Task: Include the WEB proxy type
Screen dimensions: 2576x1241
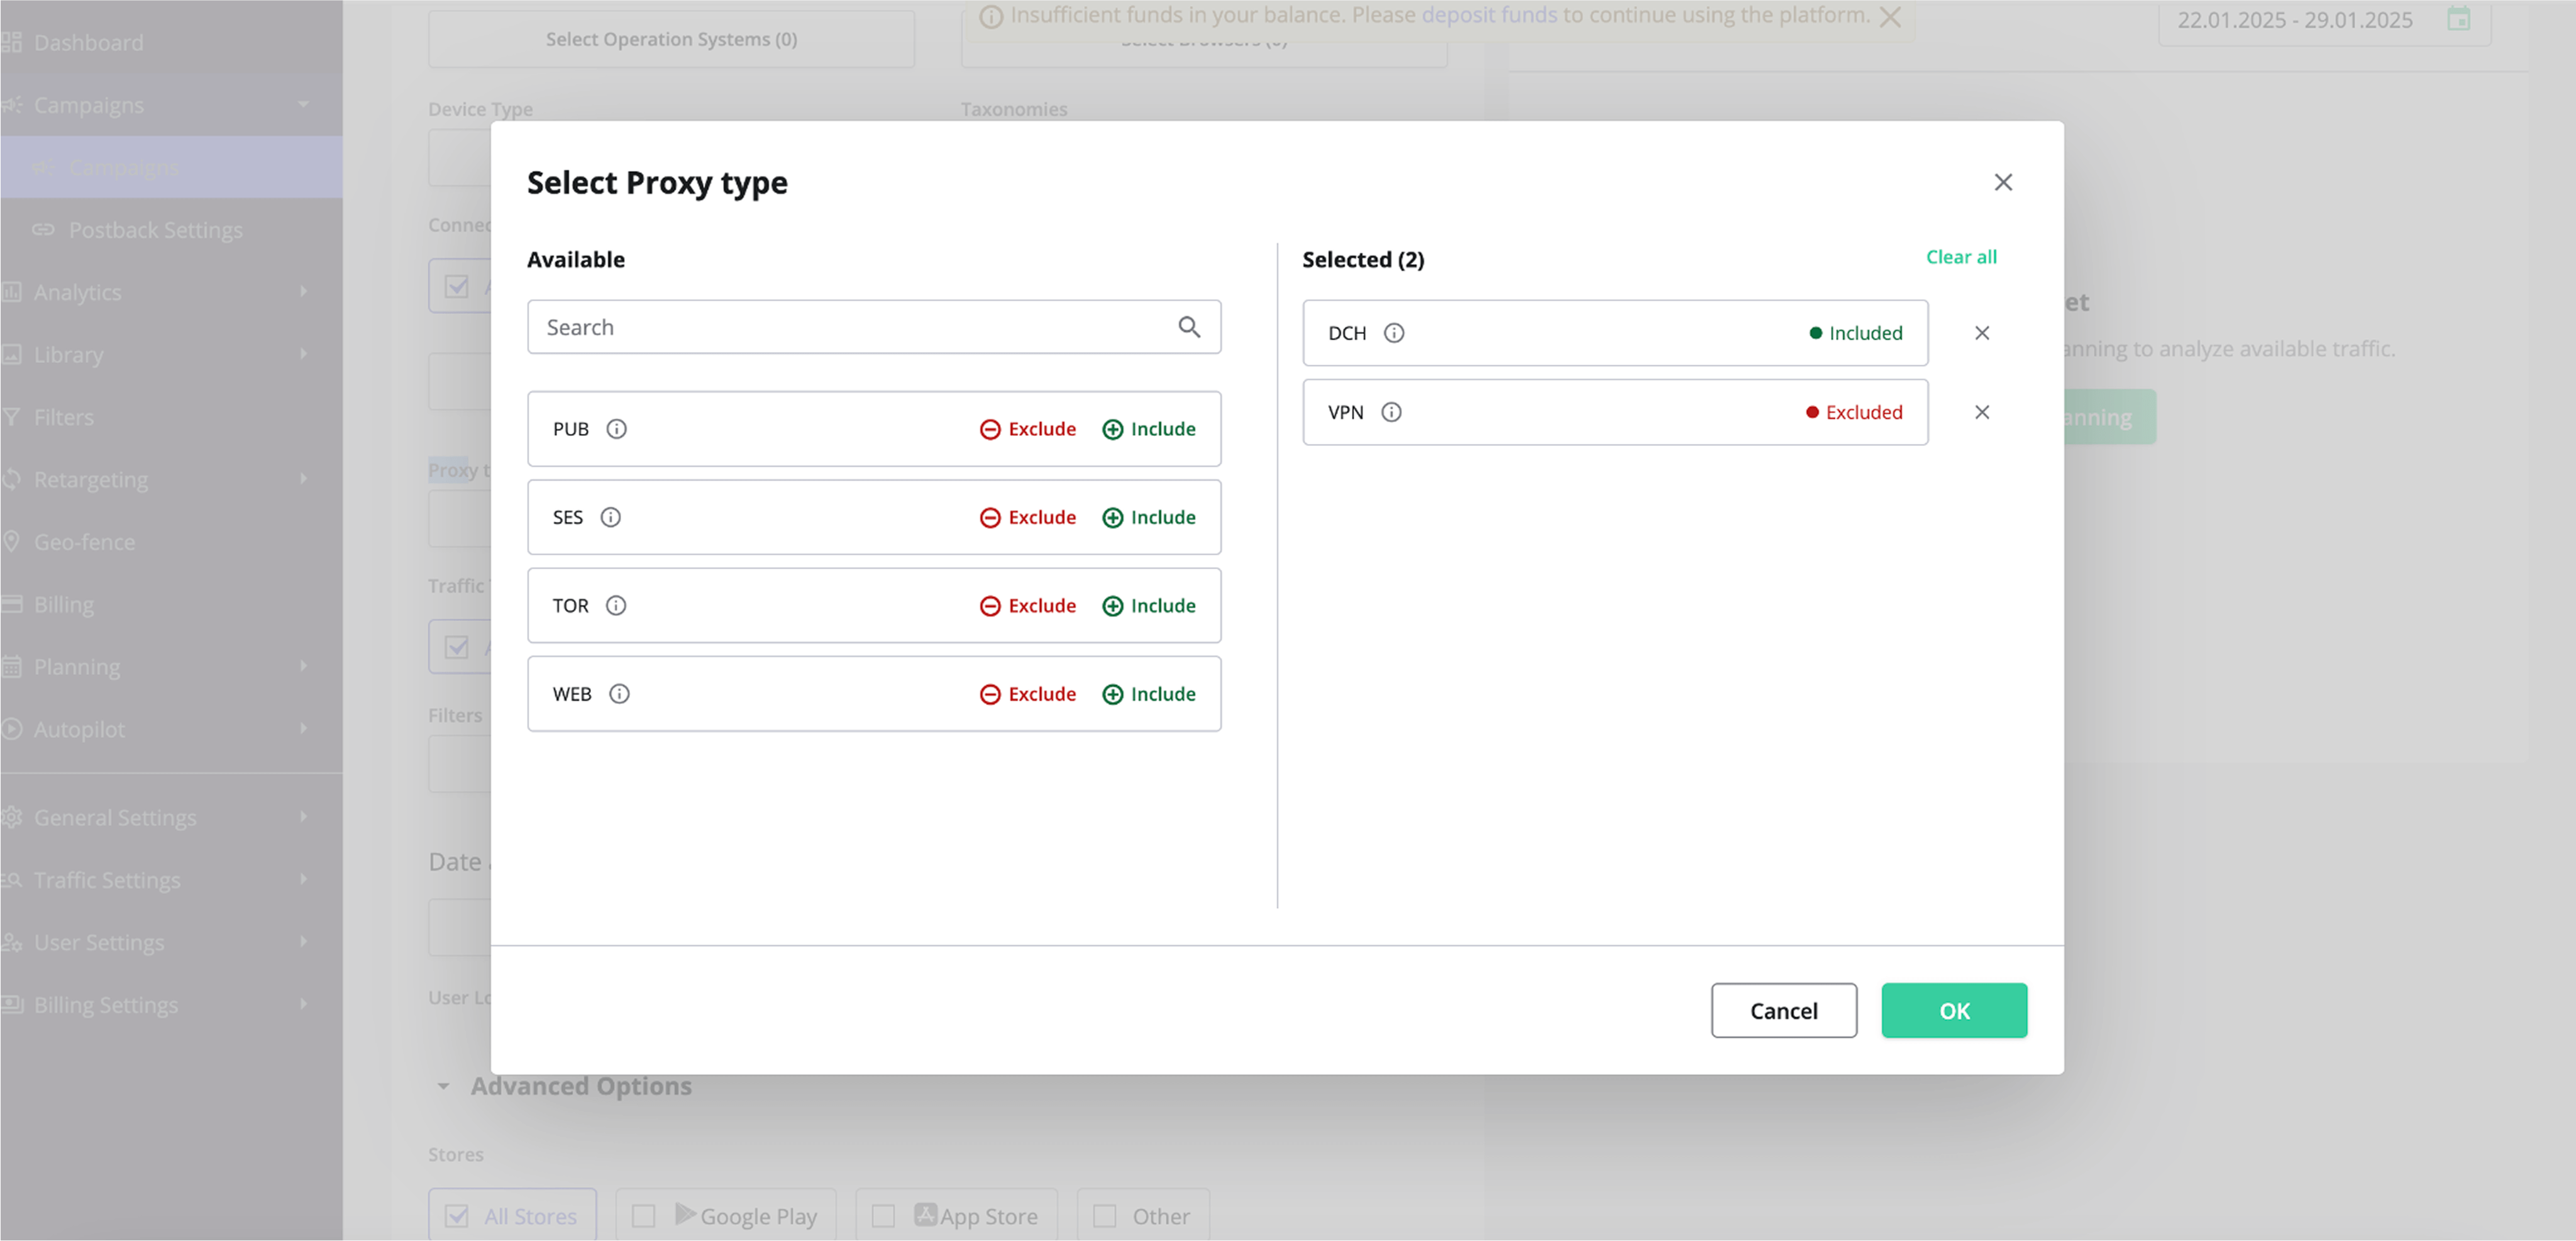Action: [x=1149, y=694]
